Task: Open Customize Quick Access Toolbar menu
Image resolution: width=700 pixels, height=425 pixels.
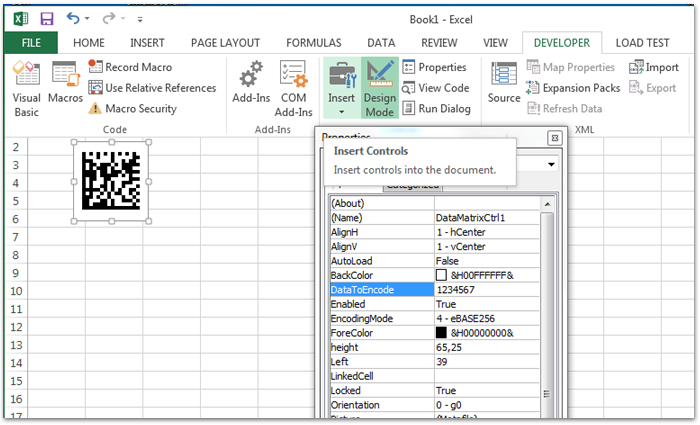Action: click(140, 19)
